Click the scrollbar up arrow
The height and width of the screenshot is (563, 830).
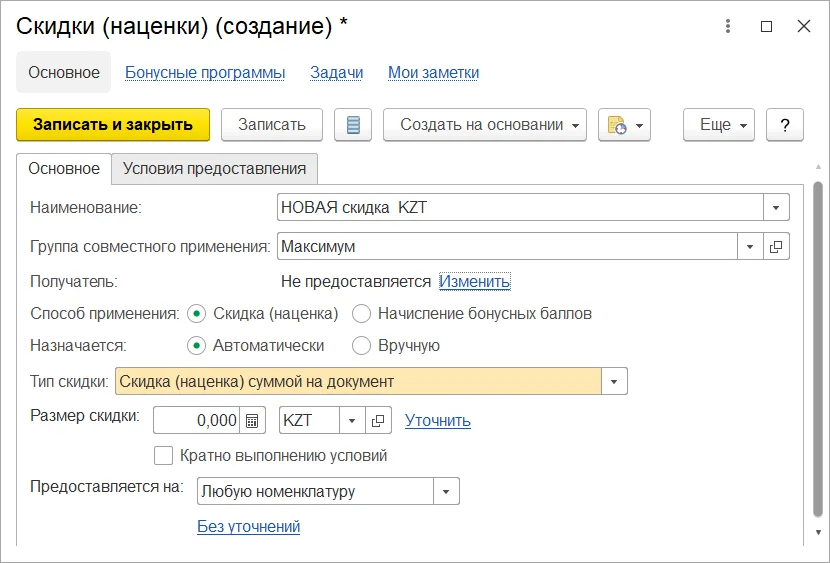point(818,167)
